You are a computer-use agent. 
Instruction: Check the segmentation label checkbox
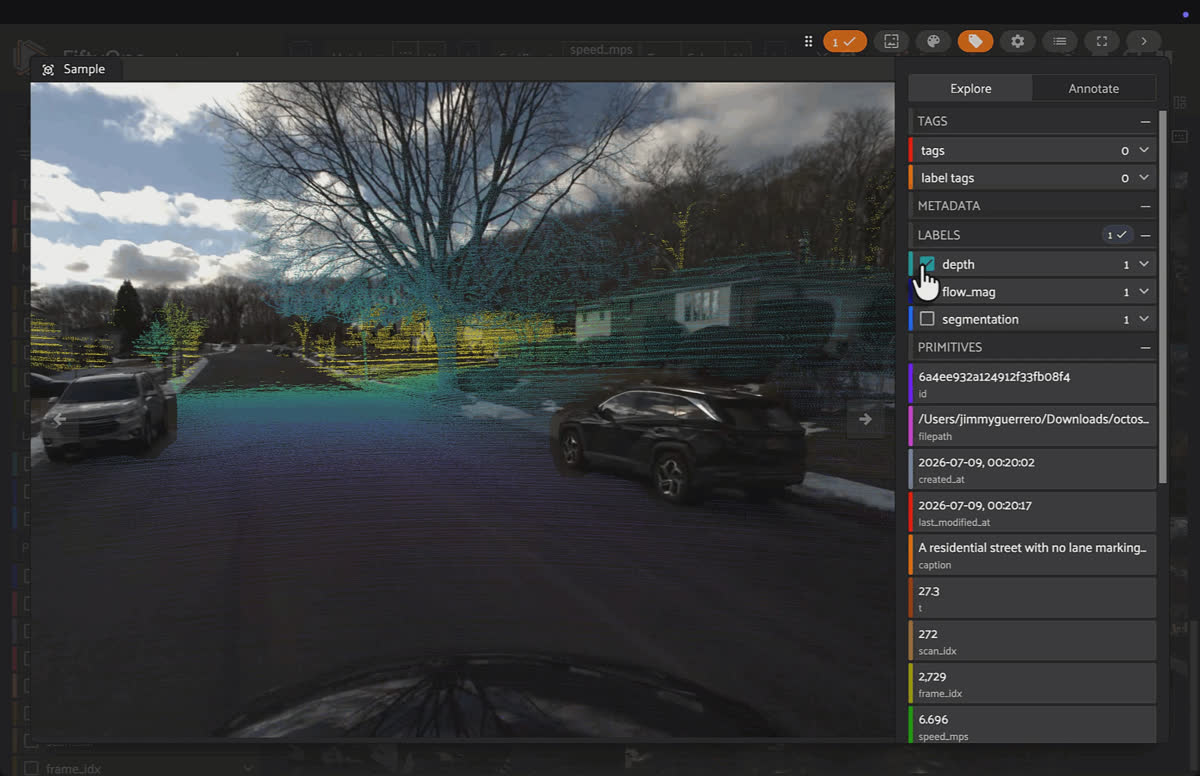(x=927, y=319)
